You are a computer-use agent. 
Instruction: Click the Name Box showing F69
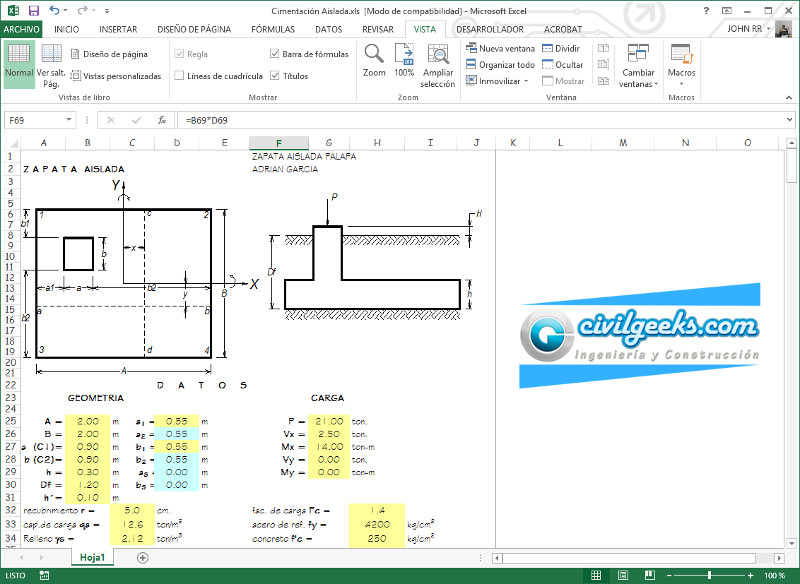35,120
